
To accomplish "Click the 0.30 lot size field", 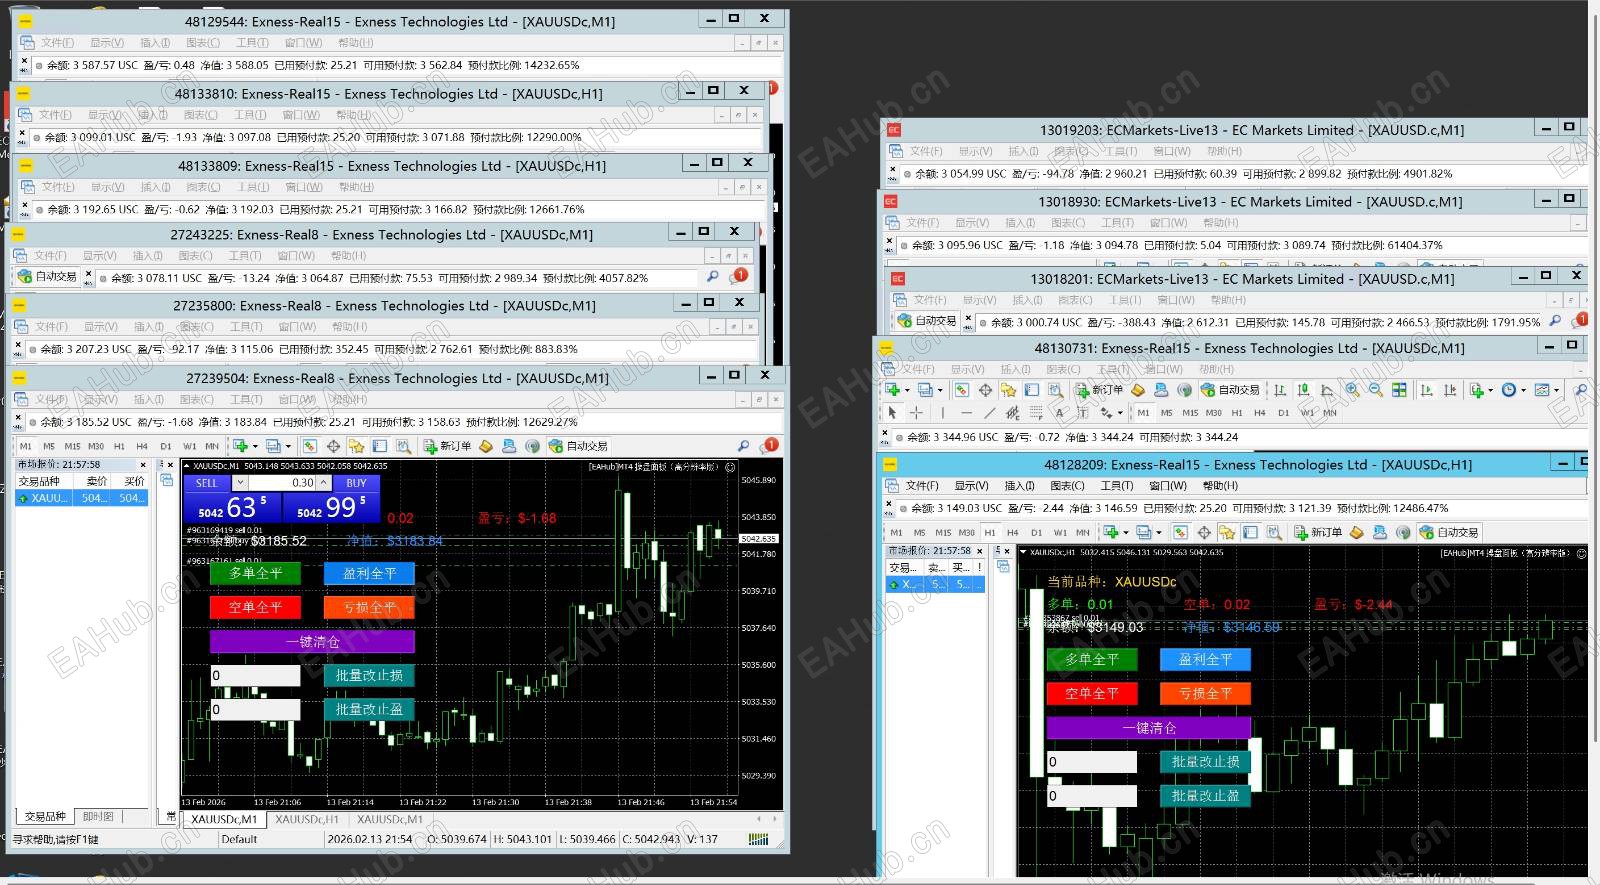I will [x=283, y=483].
